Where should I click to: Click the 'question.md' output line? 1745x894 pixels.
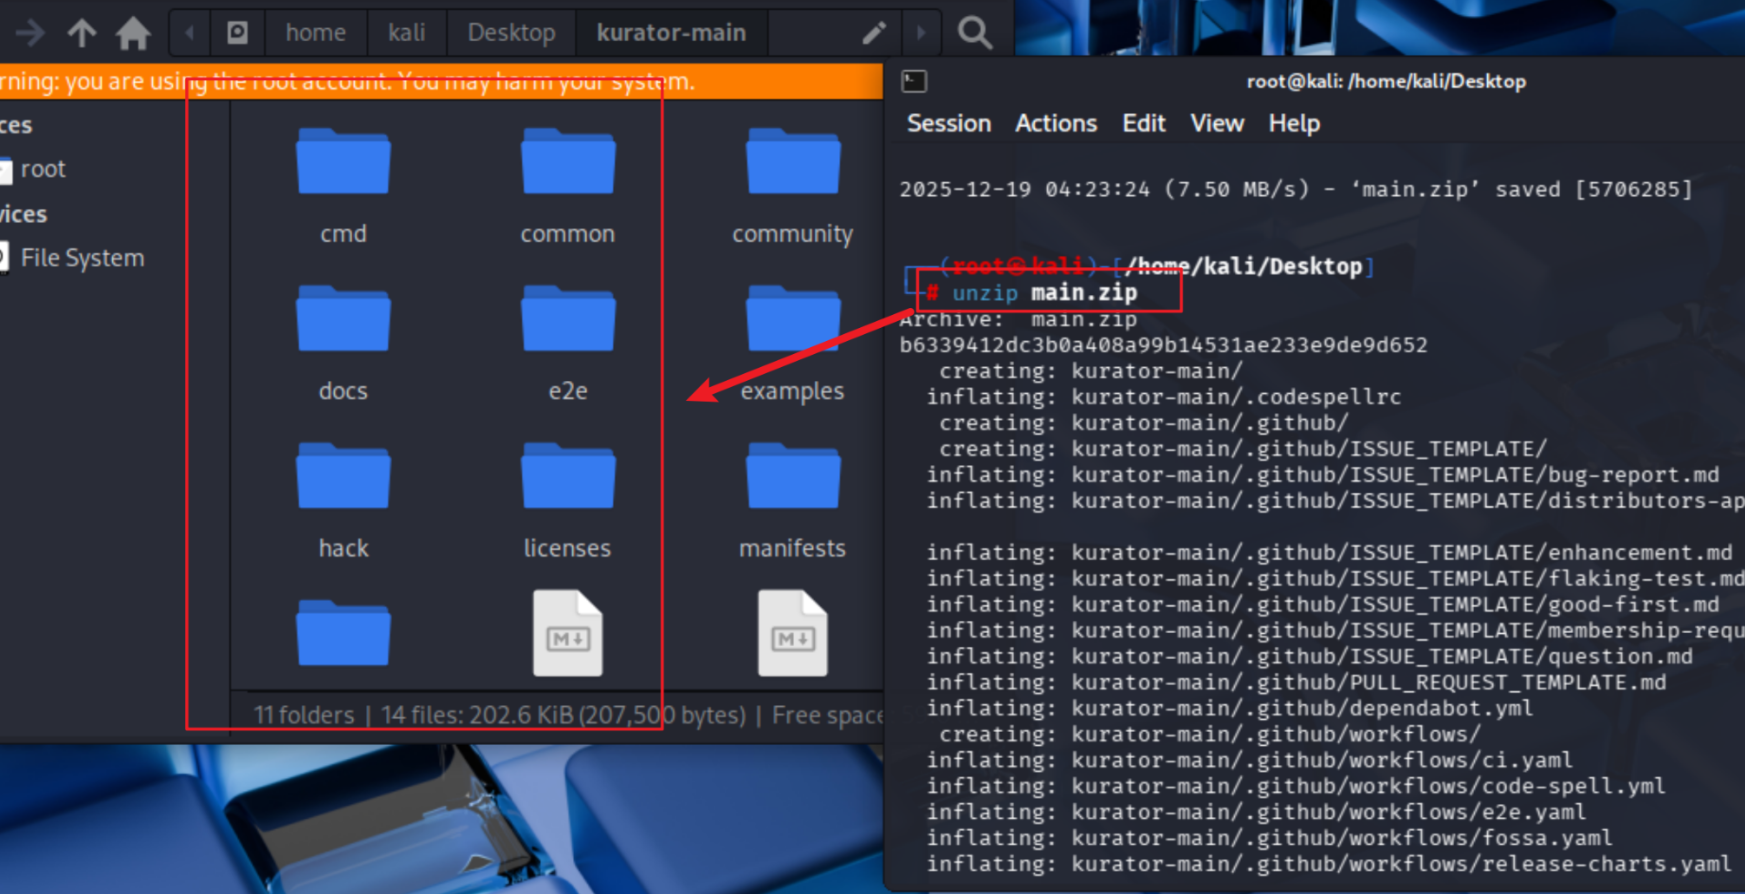(1310, 657)
